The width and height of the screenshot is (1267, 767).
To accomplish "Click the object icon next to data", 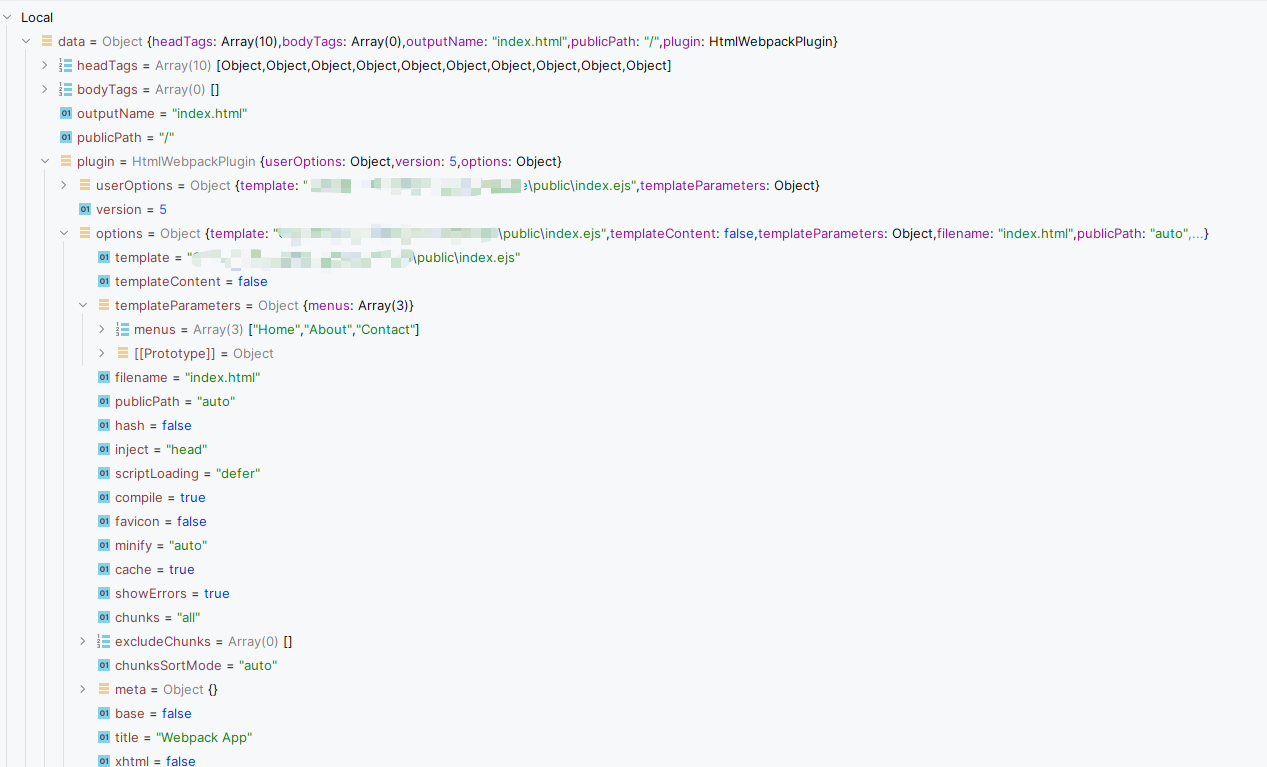I will (x=45, y=41).
